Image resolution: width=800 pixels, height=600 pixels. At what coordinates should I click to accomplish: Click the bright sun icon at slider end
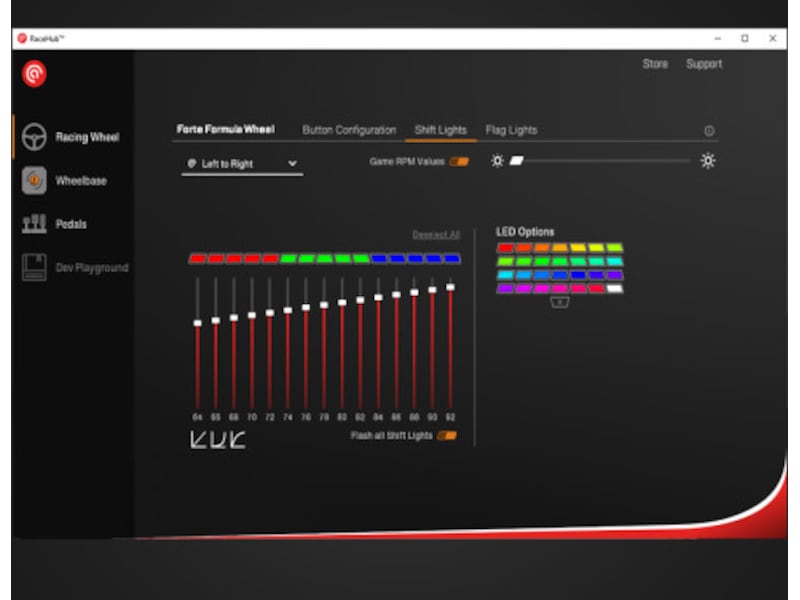point(708,161)
